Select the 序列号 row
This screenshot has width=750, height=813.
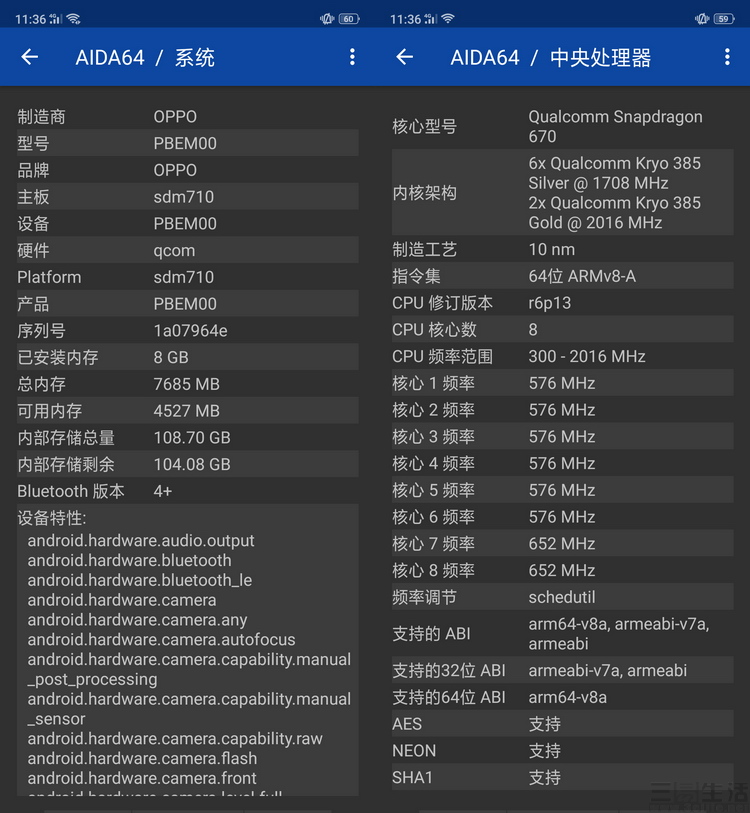[187, 330]
